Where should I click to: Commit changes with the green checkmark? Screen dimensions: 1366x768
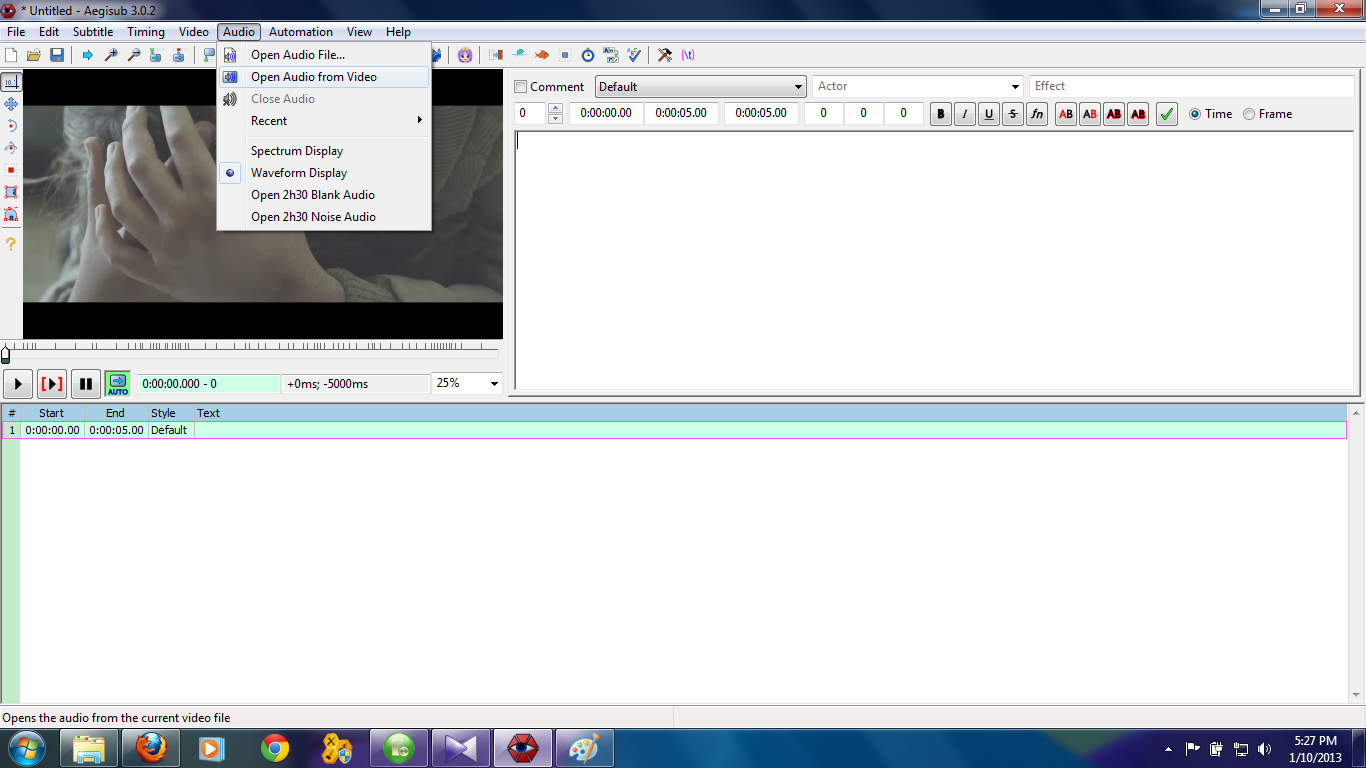(1166, 113)
